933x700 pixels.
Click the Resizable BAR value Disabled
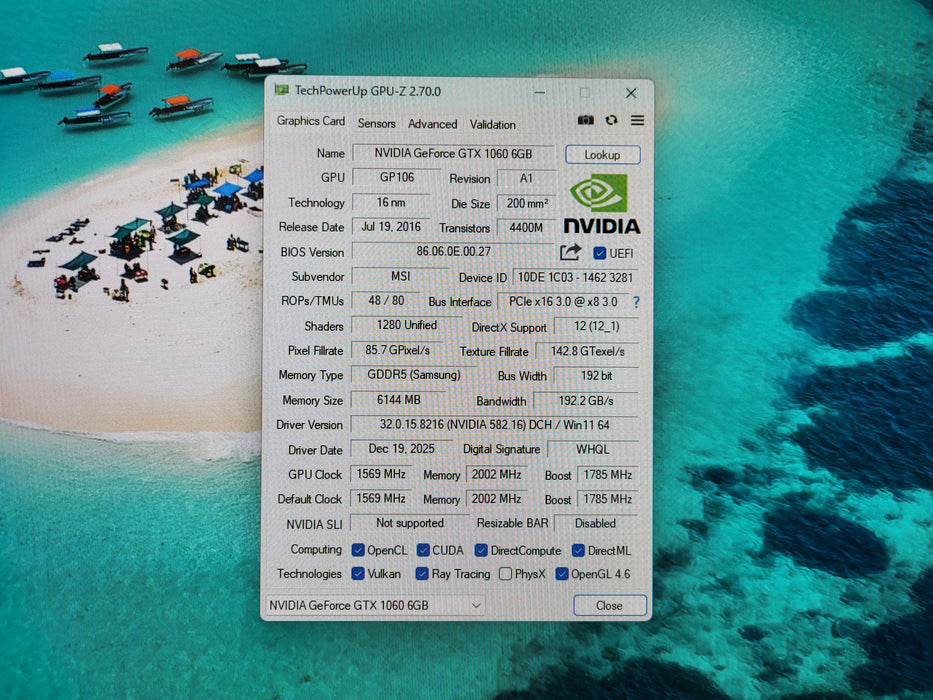click(x=596, y=523)
